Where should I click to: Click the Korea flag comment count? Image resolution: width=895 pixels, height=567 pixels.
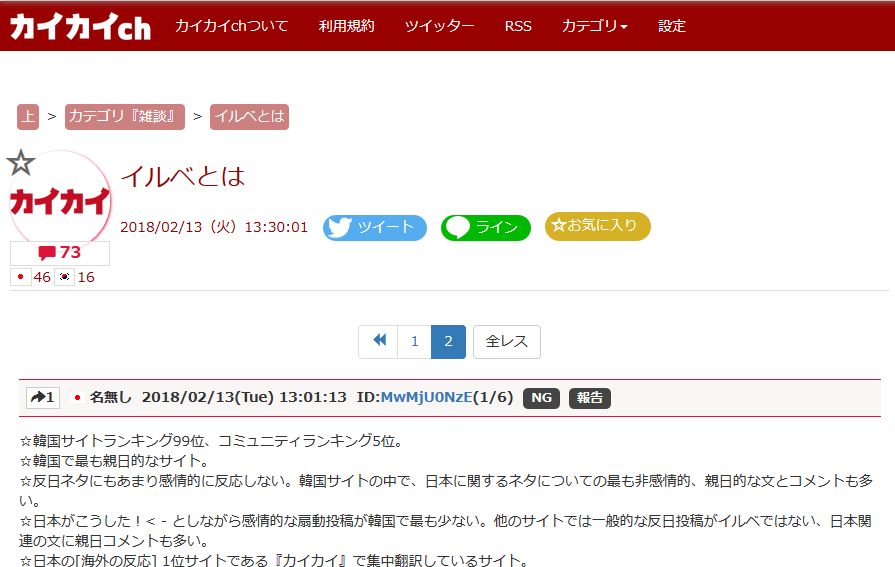pos(76,277)
